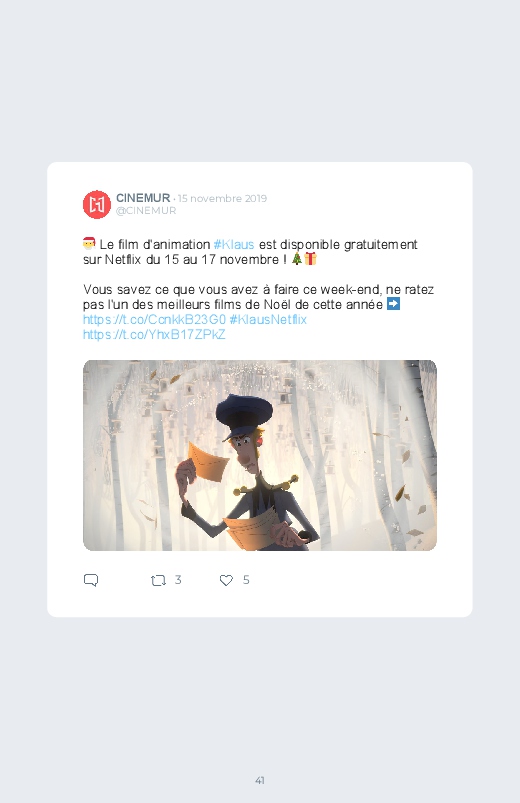Click the CINEMUR red profile avatar
The width and height of the screenshot is (520, 803).
tap(97, 204)
